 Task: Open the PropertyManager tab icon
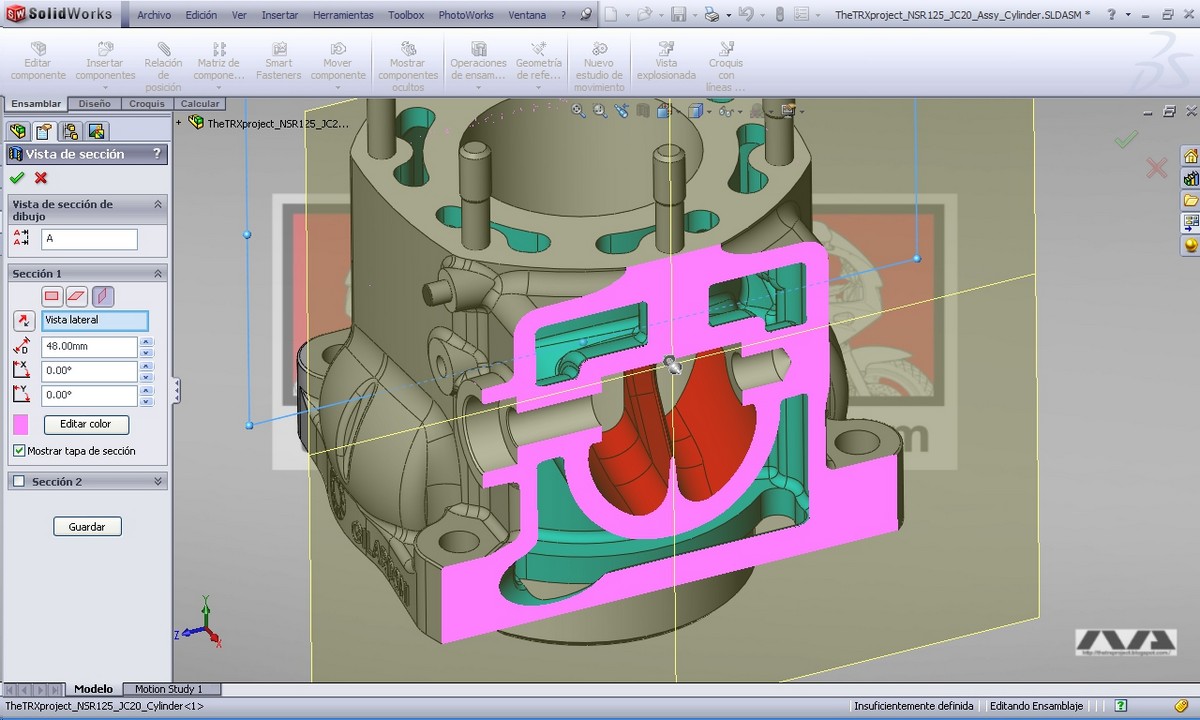tap(44, 131)
